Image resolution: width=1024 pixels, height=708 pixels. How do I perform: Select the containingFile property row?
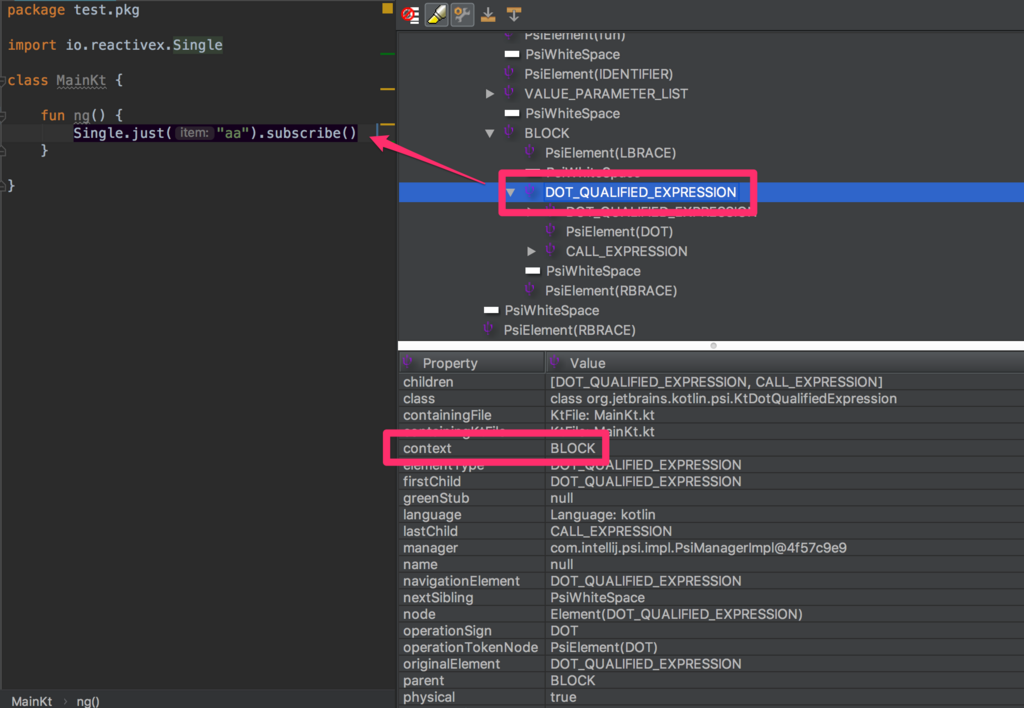711,415
